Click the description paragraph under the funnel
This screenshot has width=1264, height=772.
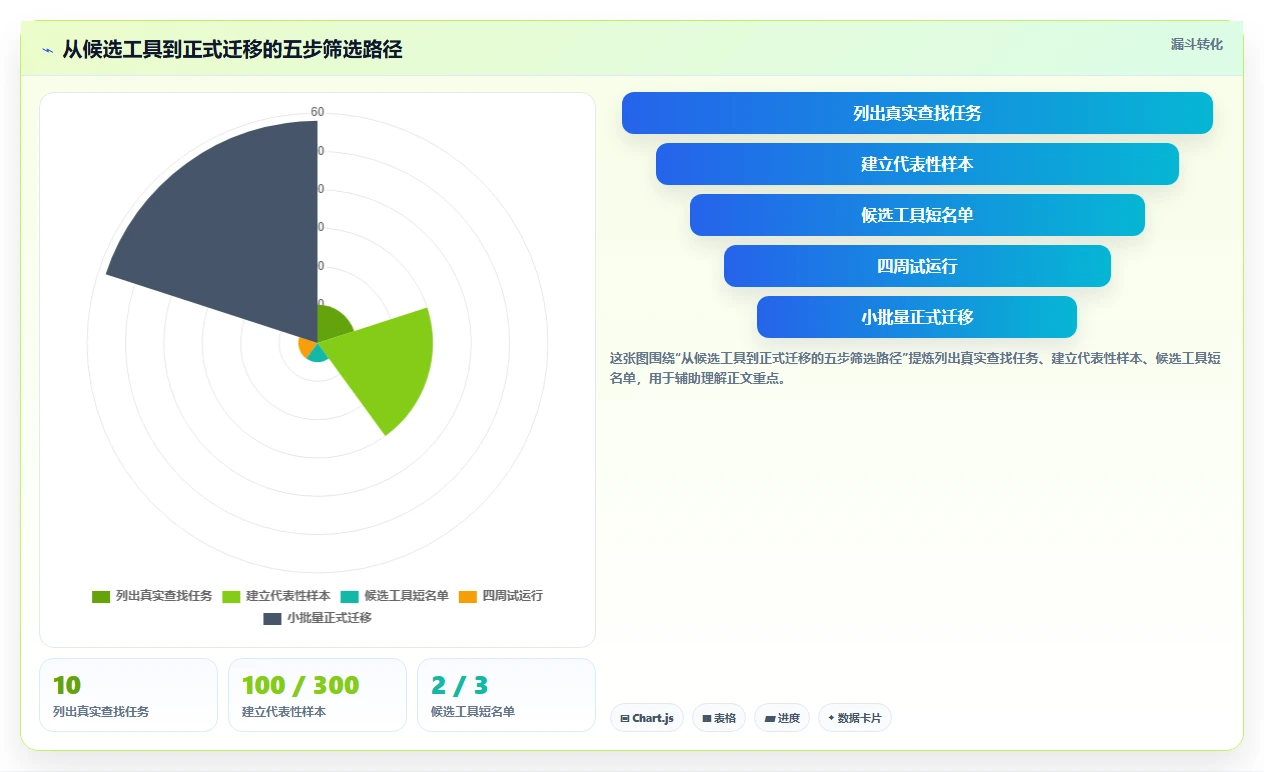pyautogui.click(x=916, y=368)
